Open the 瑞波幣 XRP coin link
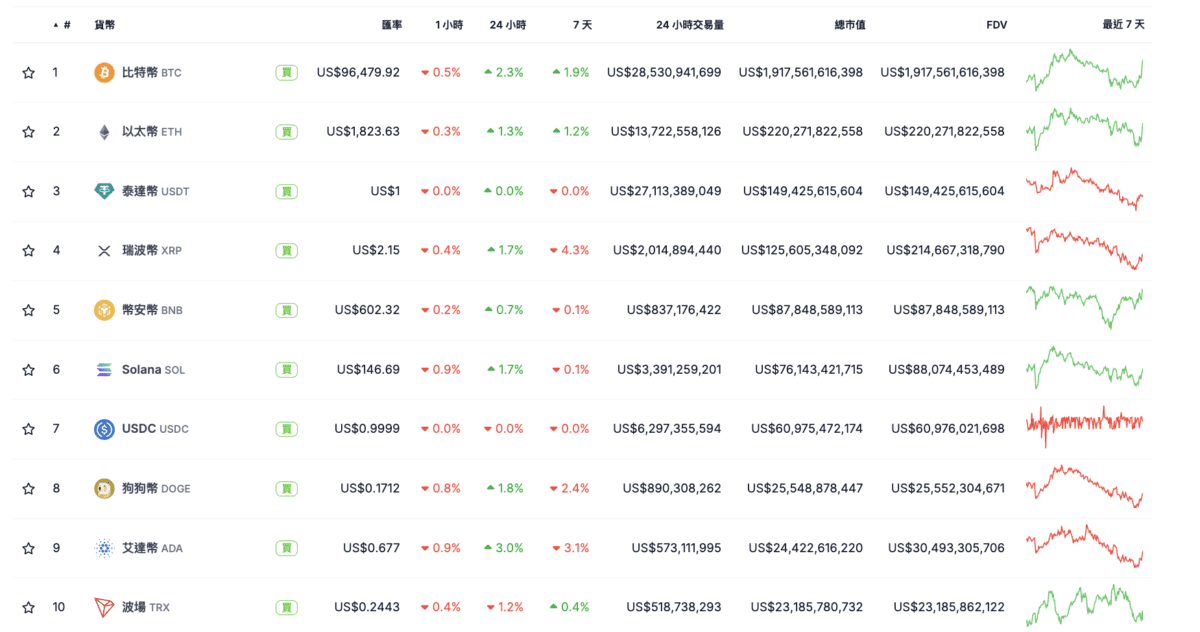The width and height of the screenshot is (1200, 632). pyautogui.click(x=151, y=250)
